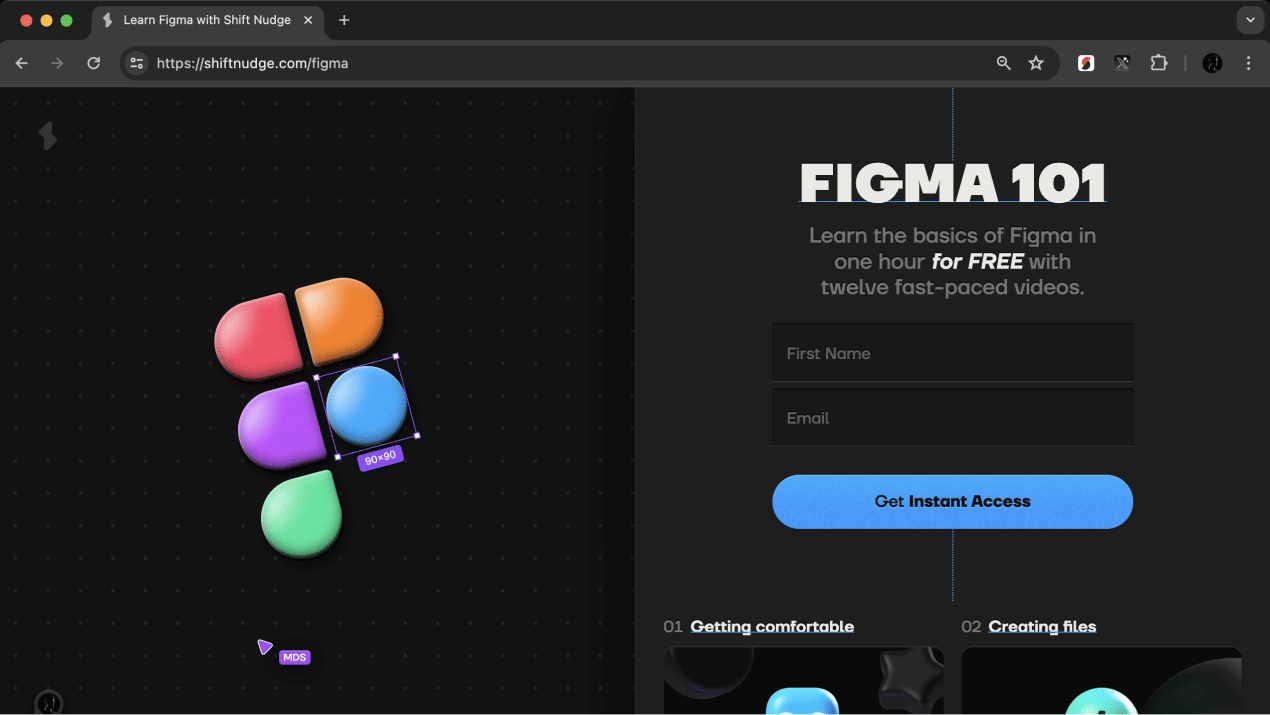Open the Chrome three-dot menu
Viewport: 1270px width, 715px height.
click(1248, 63)
